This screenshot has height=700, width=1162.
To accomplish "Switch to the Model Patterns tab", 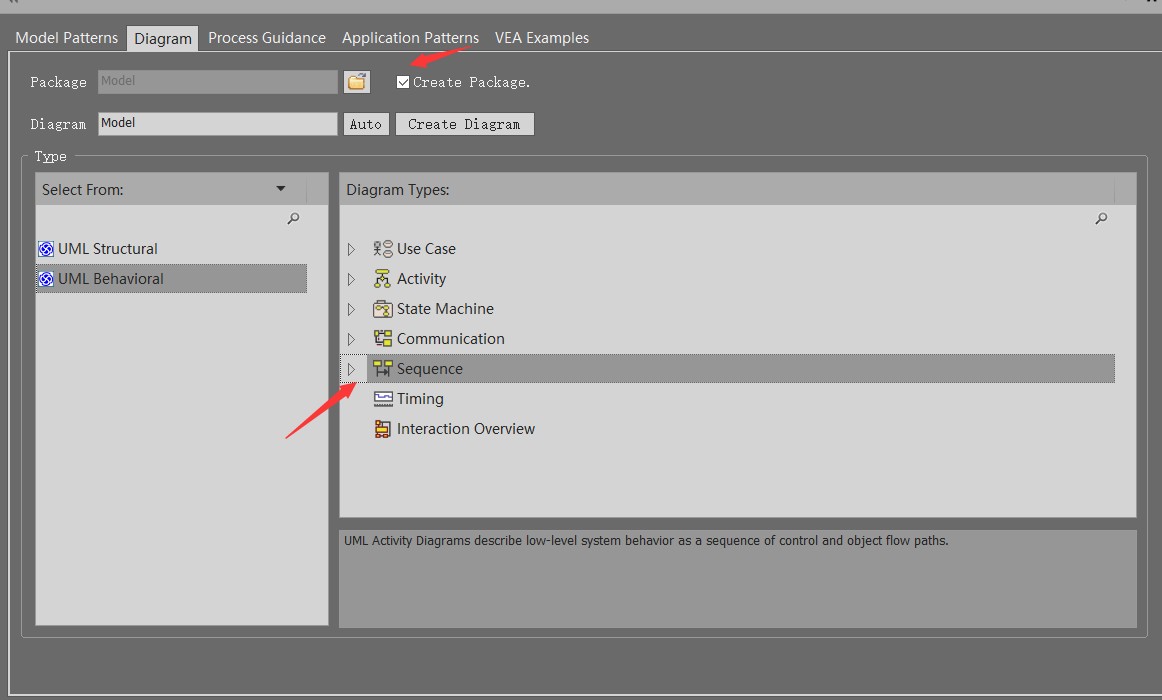I will pos(66,37).
